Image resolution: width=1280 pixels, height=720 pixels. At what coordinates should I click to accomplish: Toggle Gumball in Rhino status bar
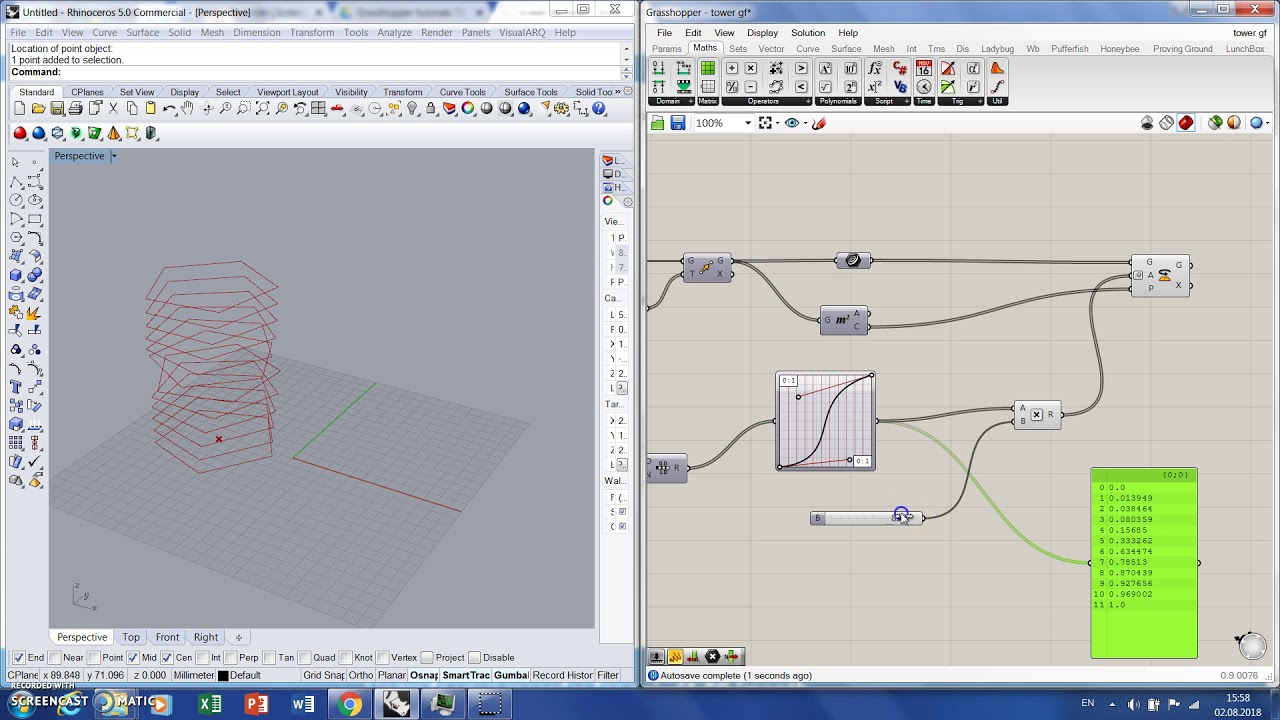pos(511,675)
